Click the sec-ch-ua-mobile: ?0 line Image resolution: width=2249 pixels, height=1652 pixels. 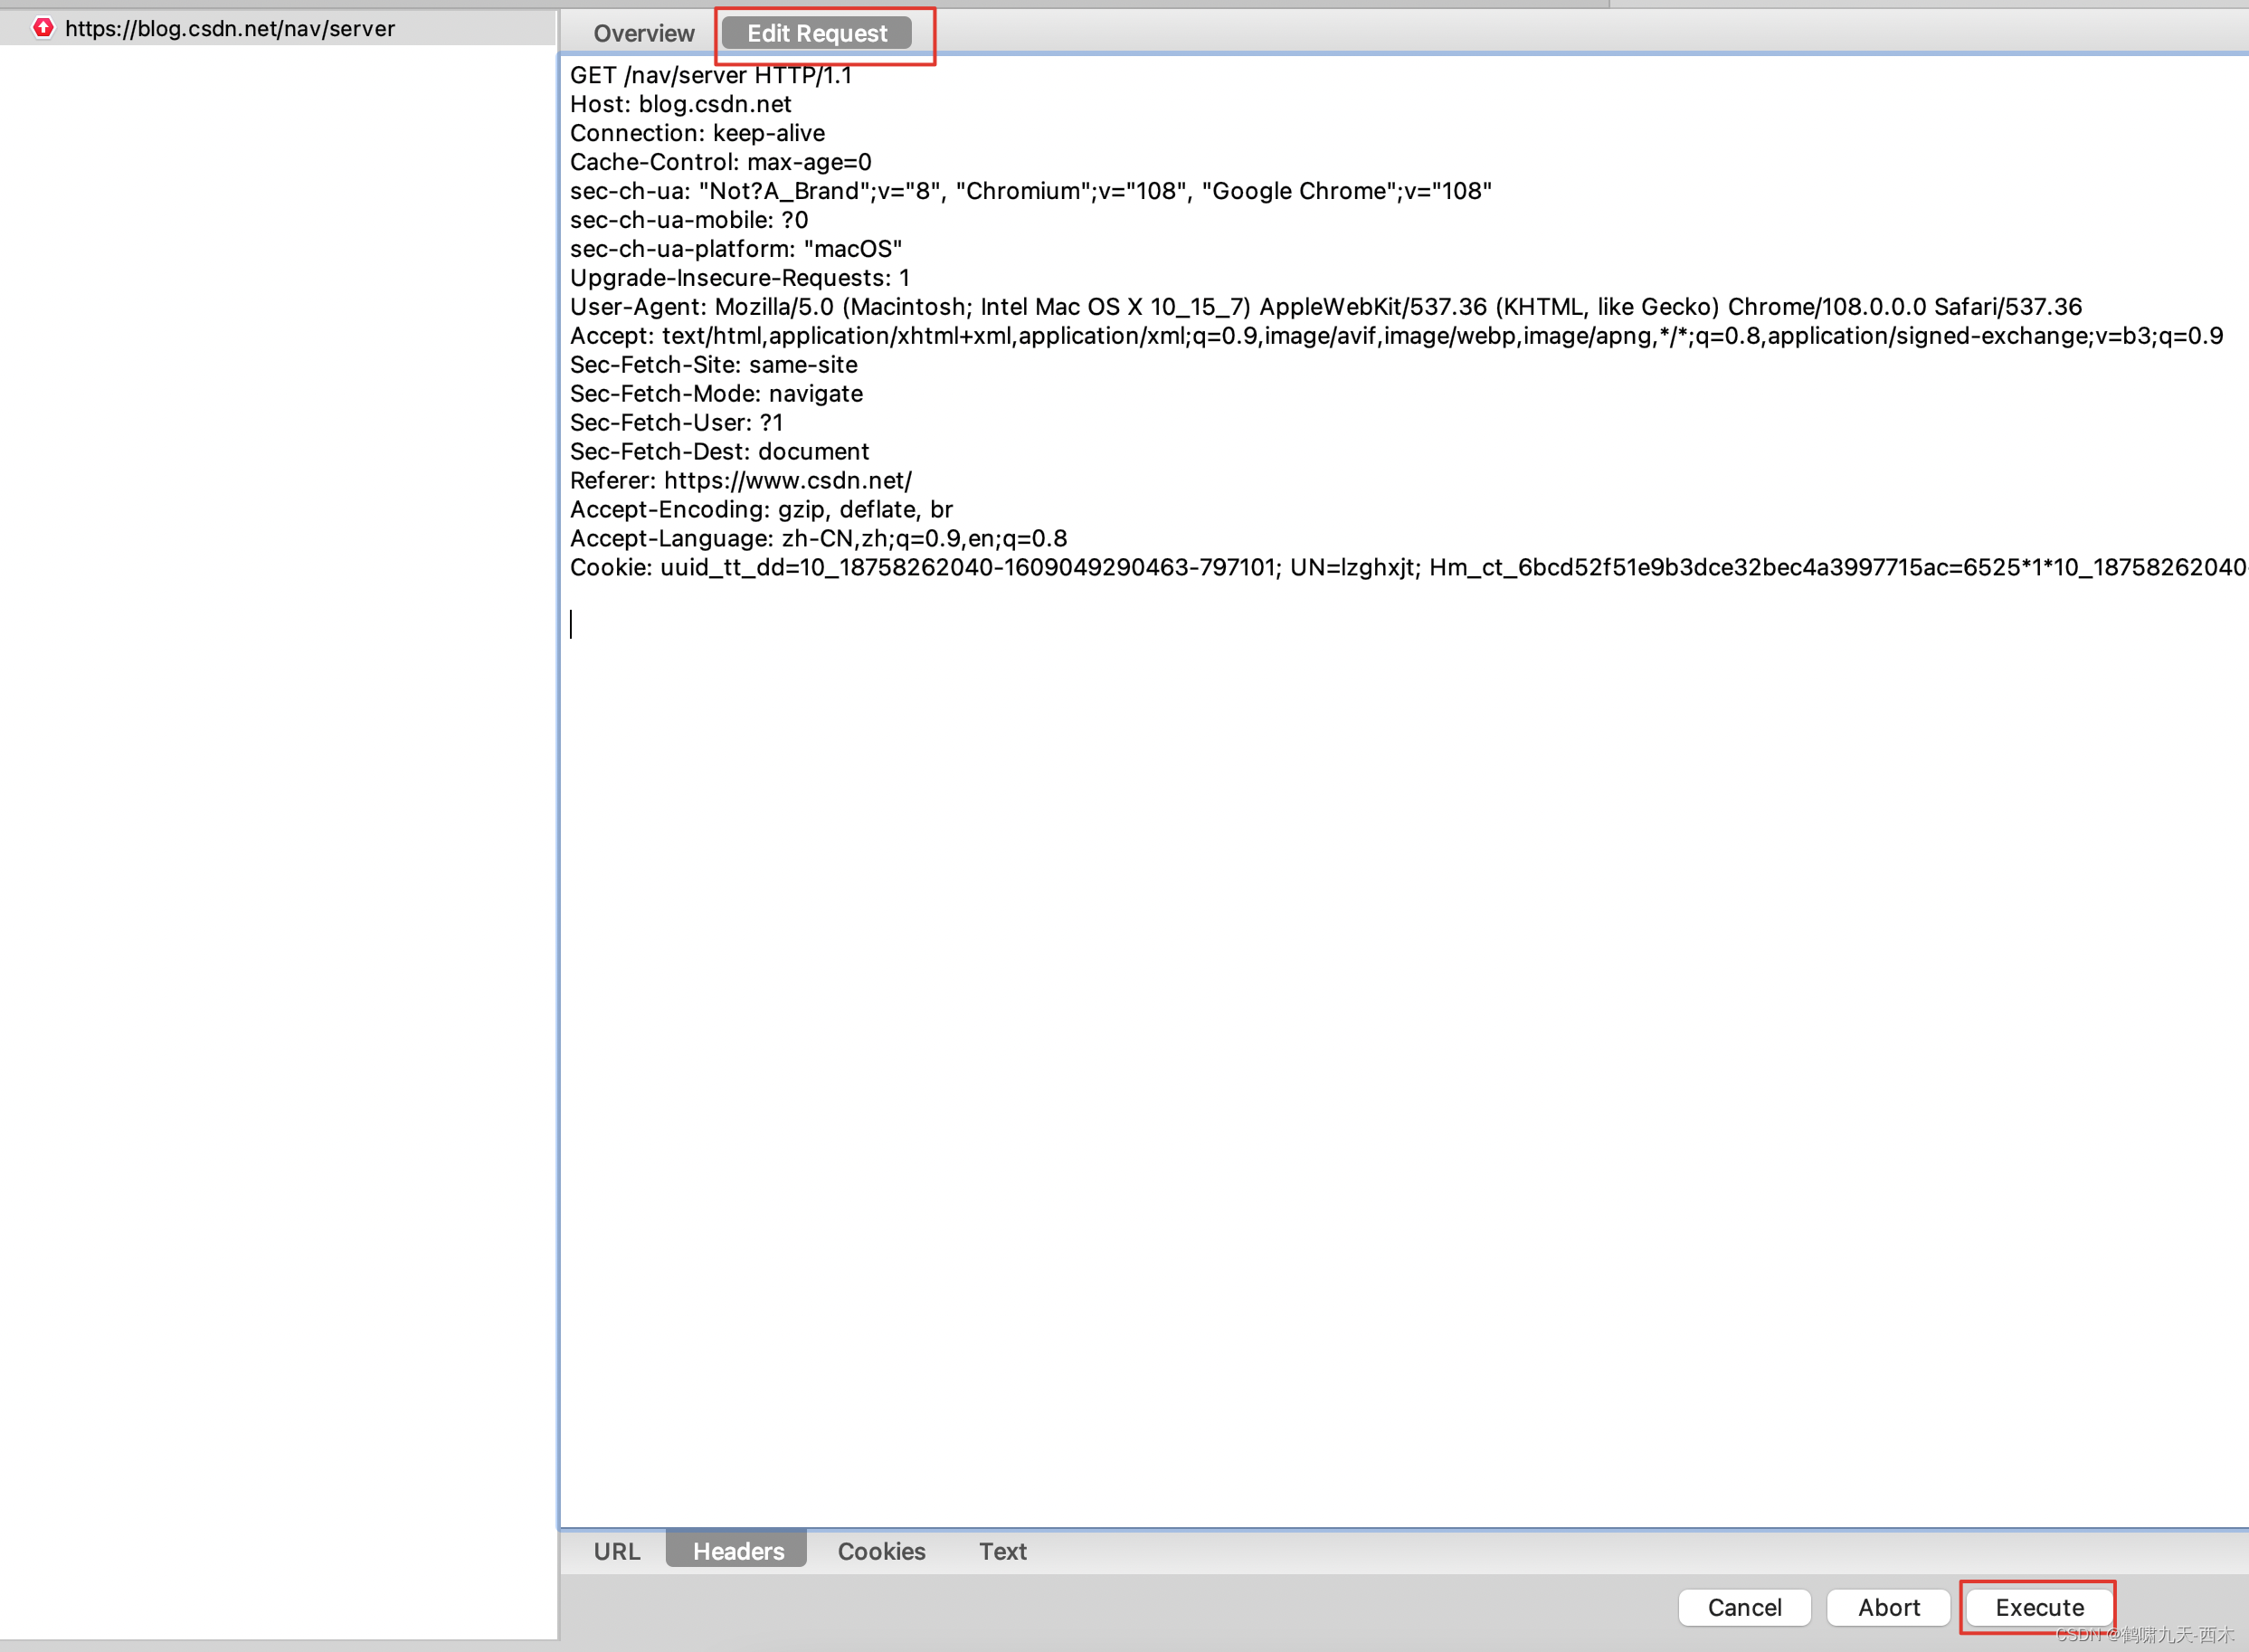[x=688, y=220]
